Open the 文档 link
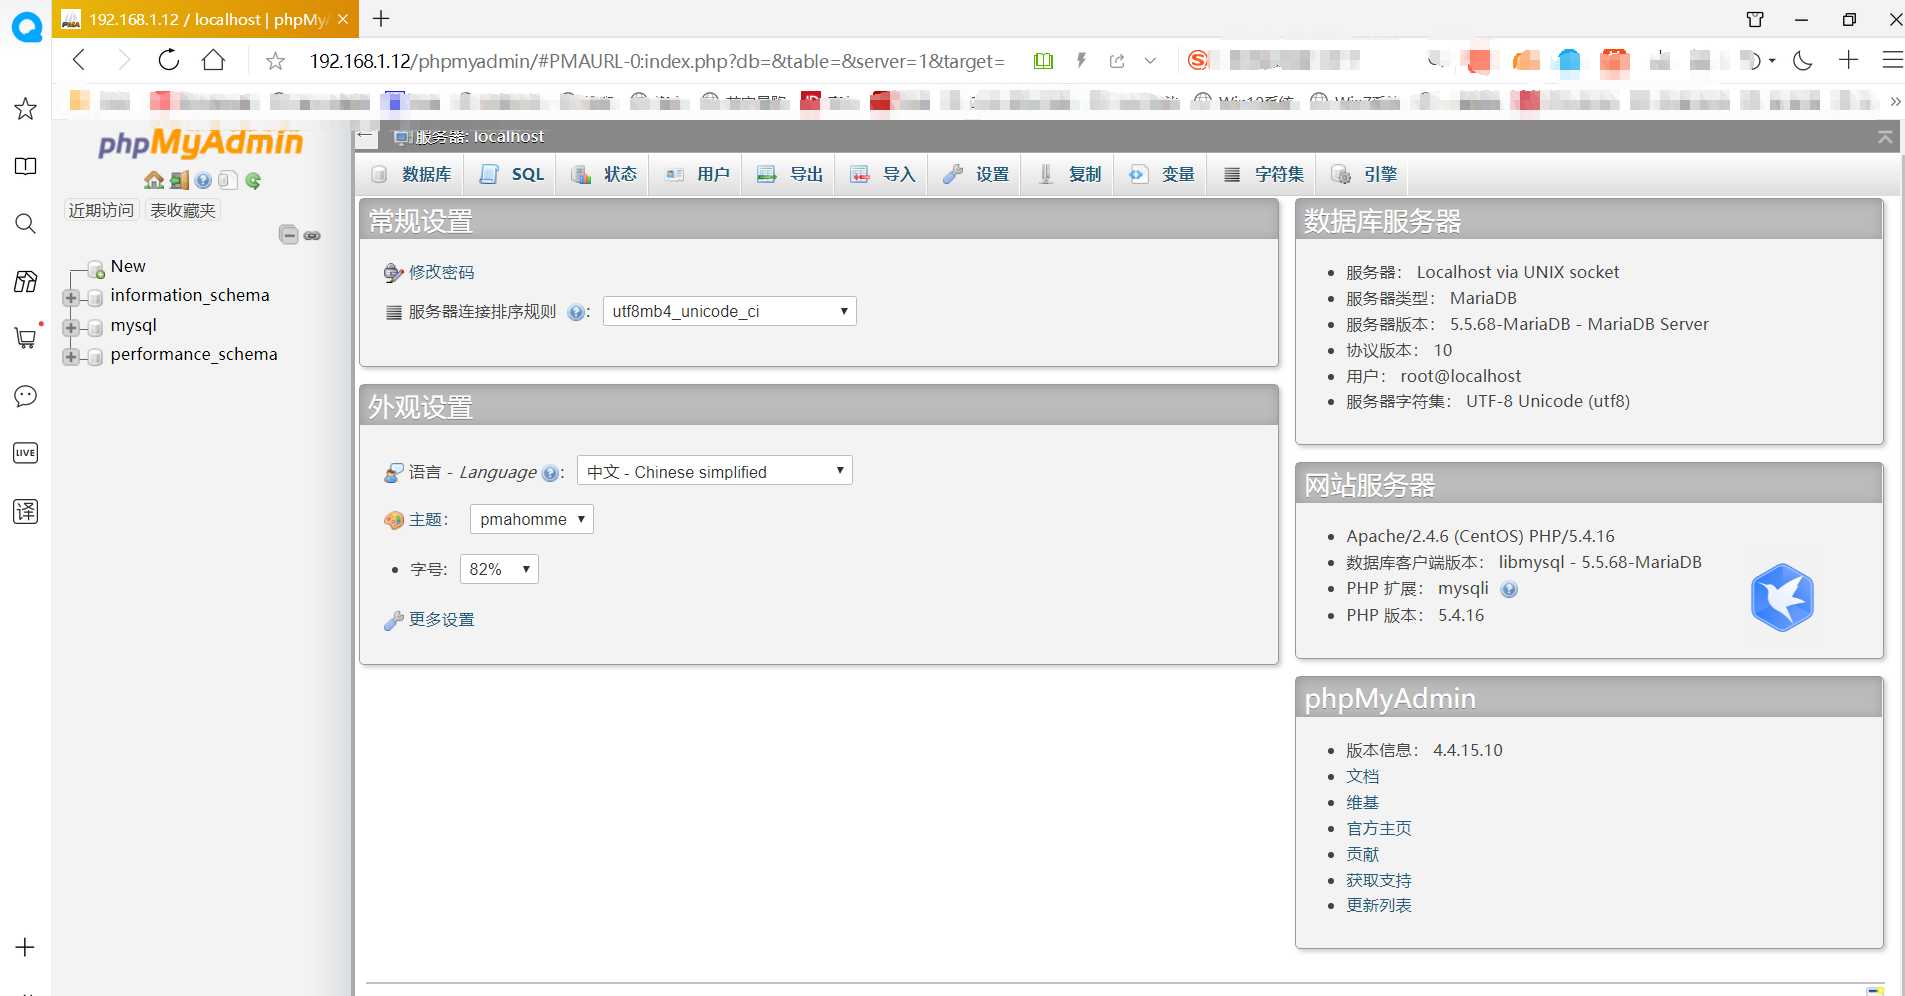The image size is (1905, 996). tap(1362, 776)
